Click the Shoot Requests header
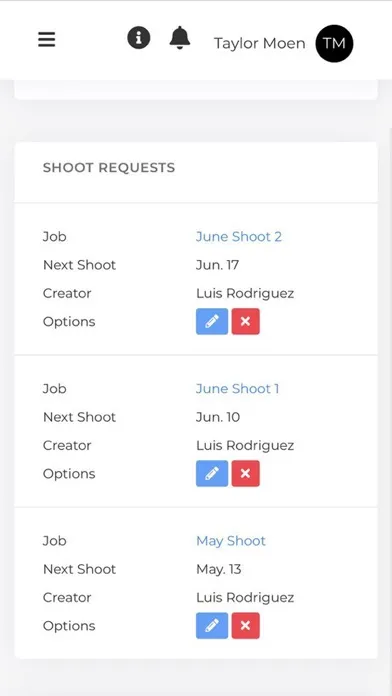 point(109,168)
